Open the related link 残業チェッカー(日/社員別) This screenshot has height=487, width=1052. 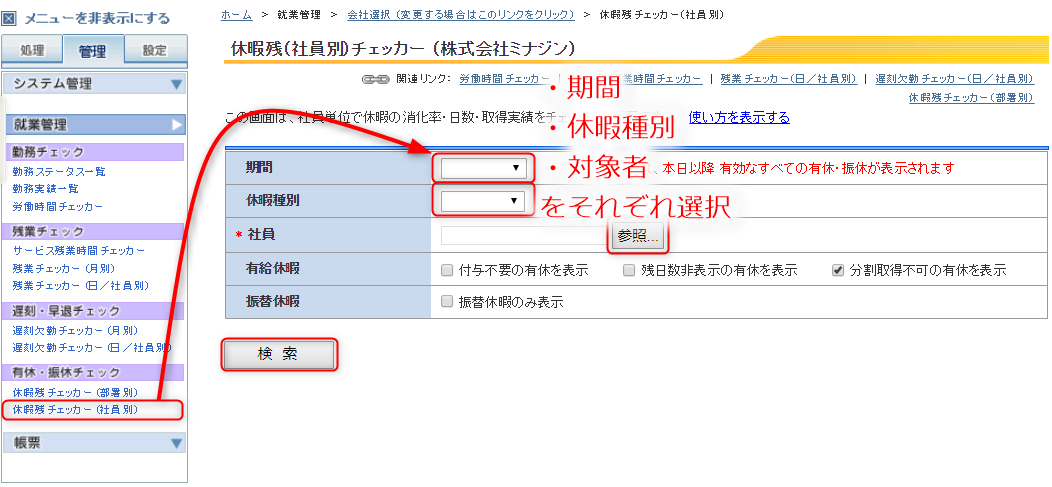788,79
